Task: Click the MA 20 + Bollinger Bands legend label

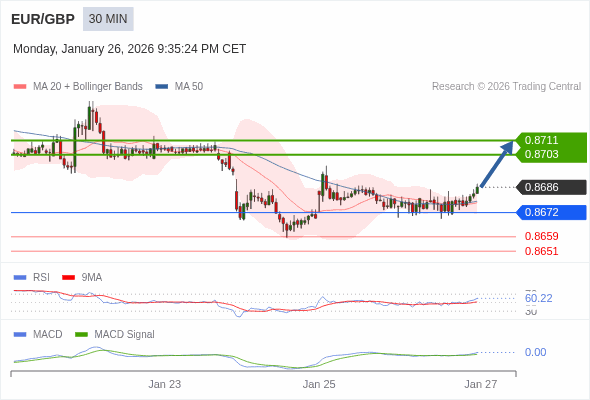Action: point(88,87)
